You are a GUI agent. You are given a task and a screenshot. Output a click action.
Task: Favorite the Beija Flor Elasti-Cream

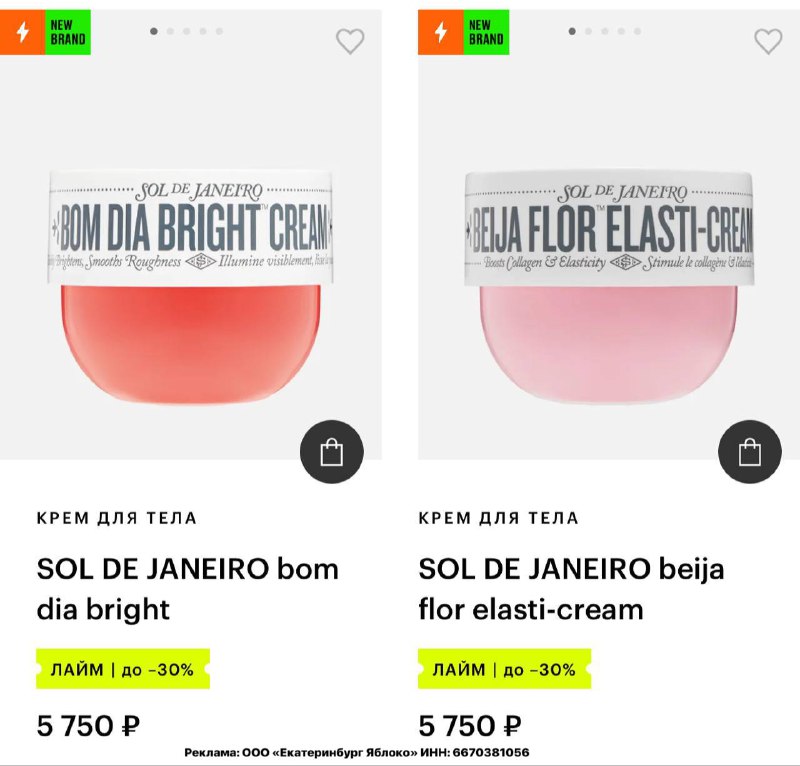click(x=768, y=41)
